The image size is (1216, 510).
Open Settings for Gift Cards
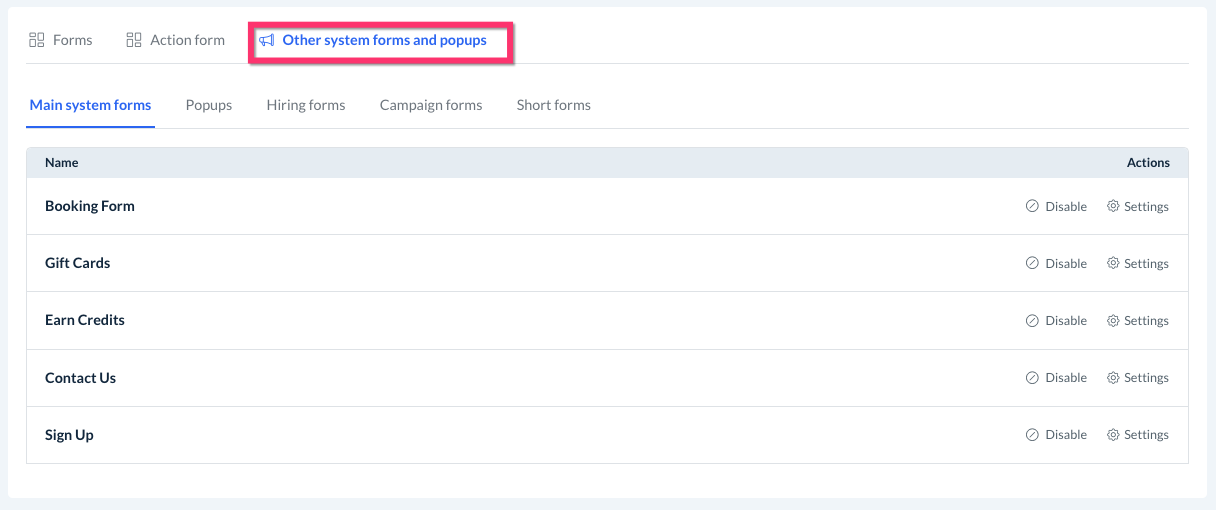(1146, 264)
